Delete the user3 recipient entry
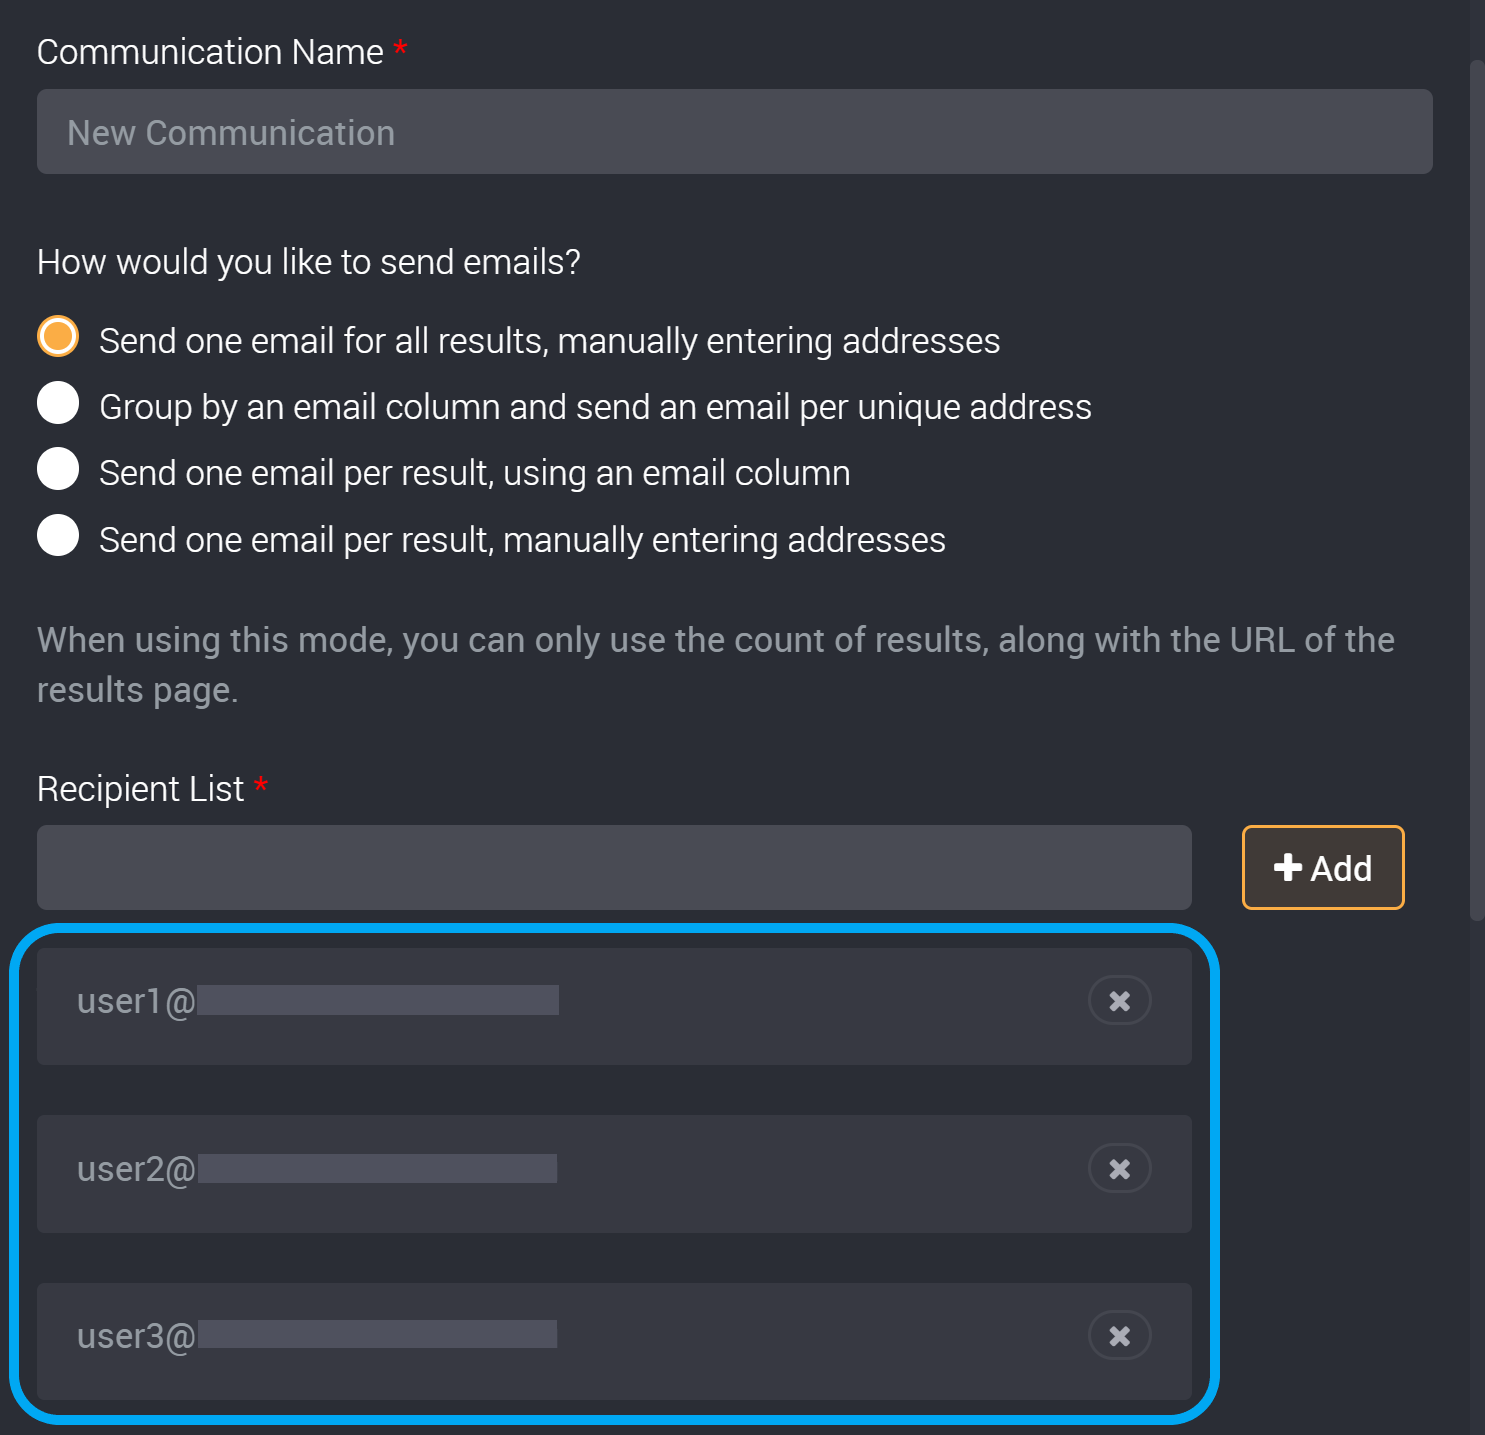The image size is (1485, 1435). [1119, 1336]
